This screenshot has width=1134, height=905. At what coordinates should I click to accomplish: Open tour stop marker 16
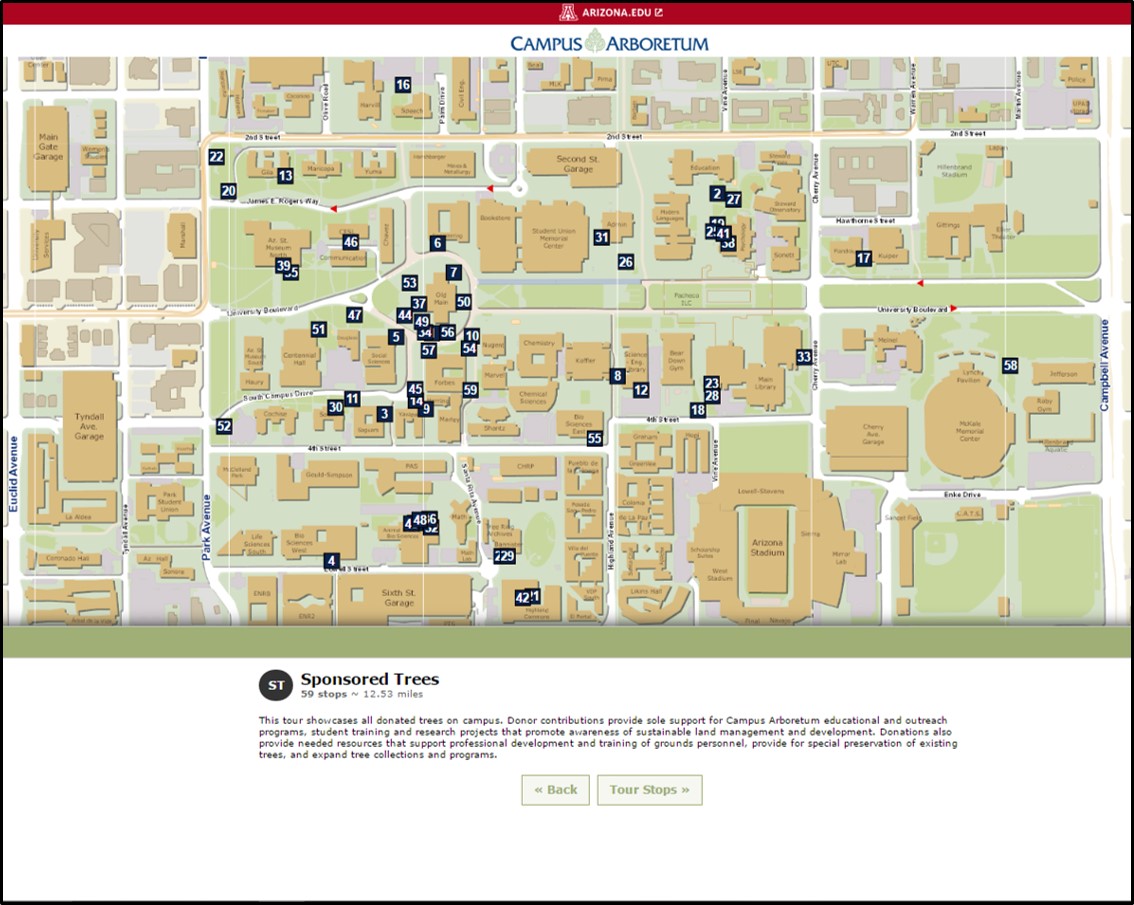tap(403, 85)
